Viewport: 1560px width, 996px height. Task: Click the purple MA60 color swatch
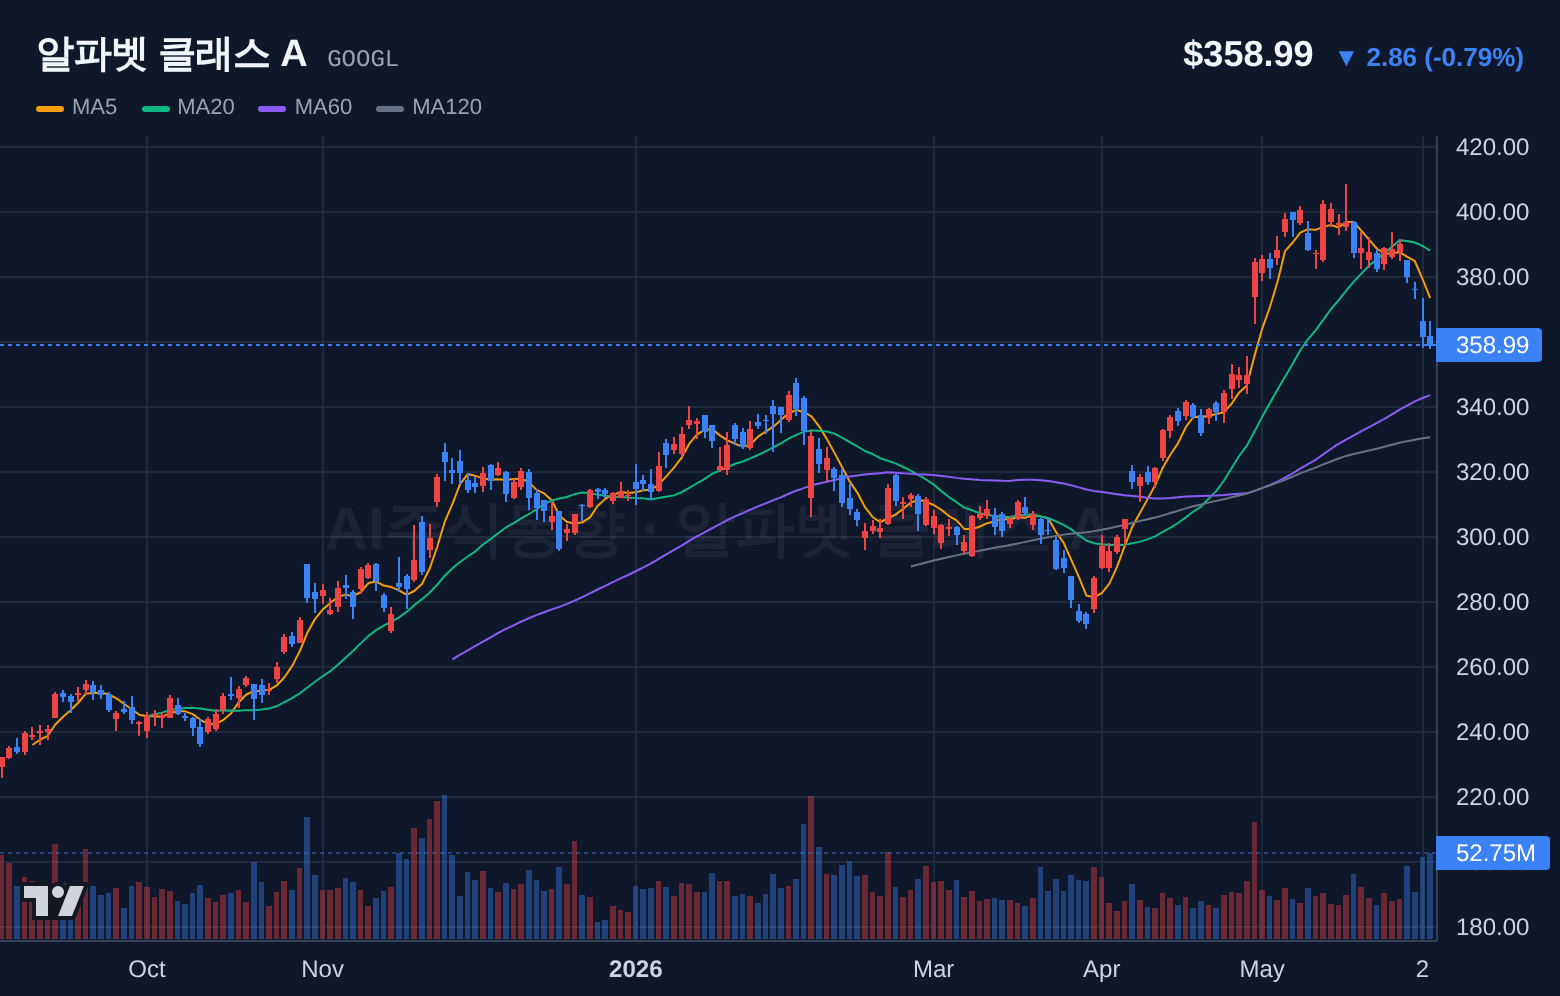272,108
